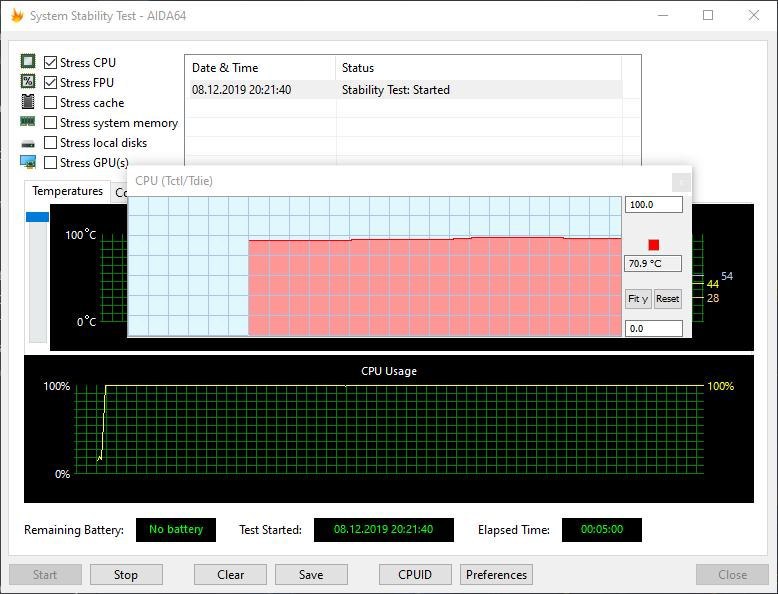Click the monitor icon beside Stress GPU(s)
778x594 pixels.
[x=28, y=162]
